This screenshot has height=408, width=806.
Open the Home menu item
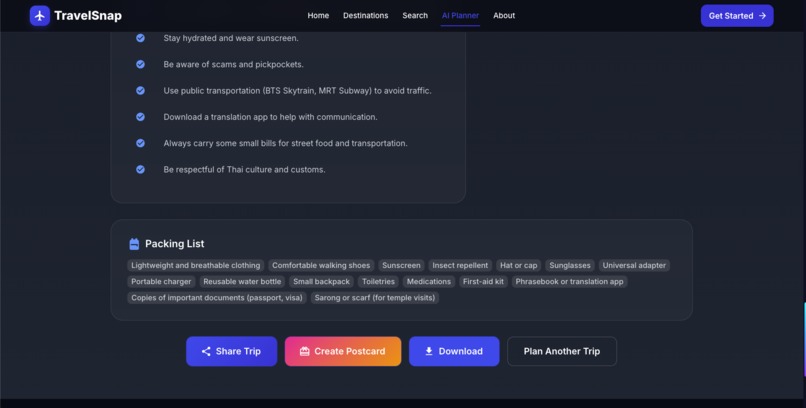pyautogui.click(x=318, y=15)
